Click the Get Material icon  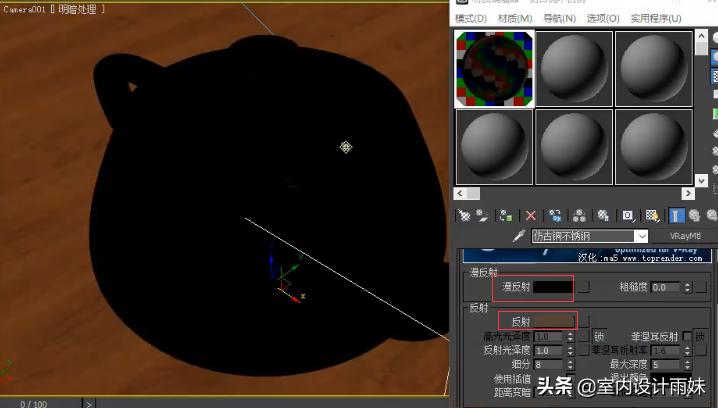[x=464, y=215]
